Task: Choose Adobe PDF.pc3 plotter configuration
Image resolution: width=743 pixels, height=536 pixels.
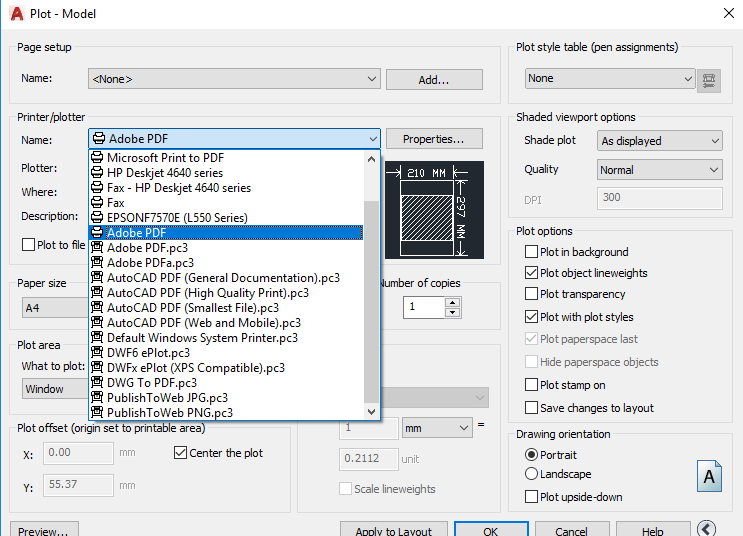Action: (x=226, y=248)
